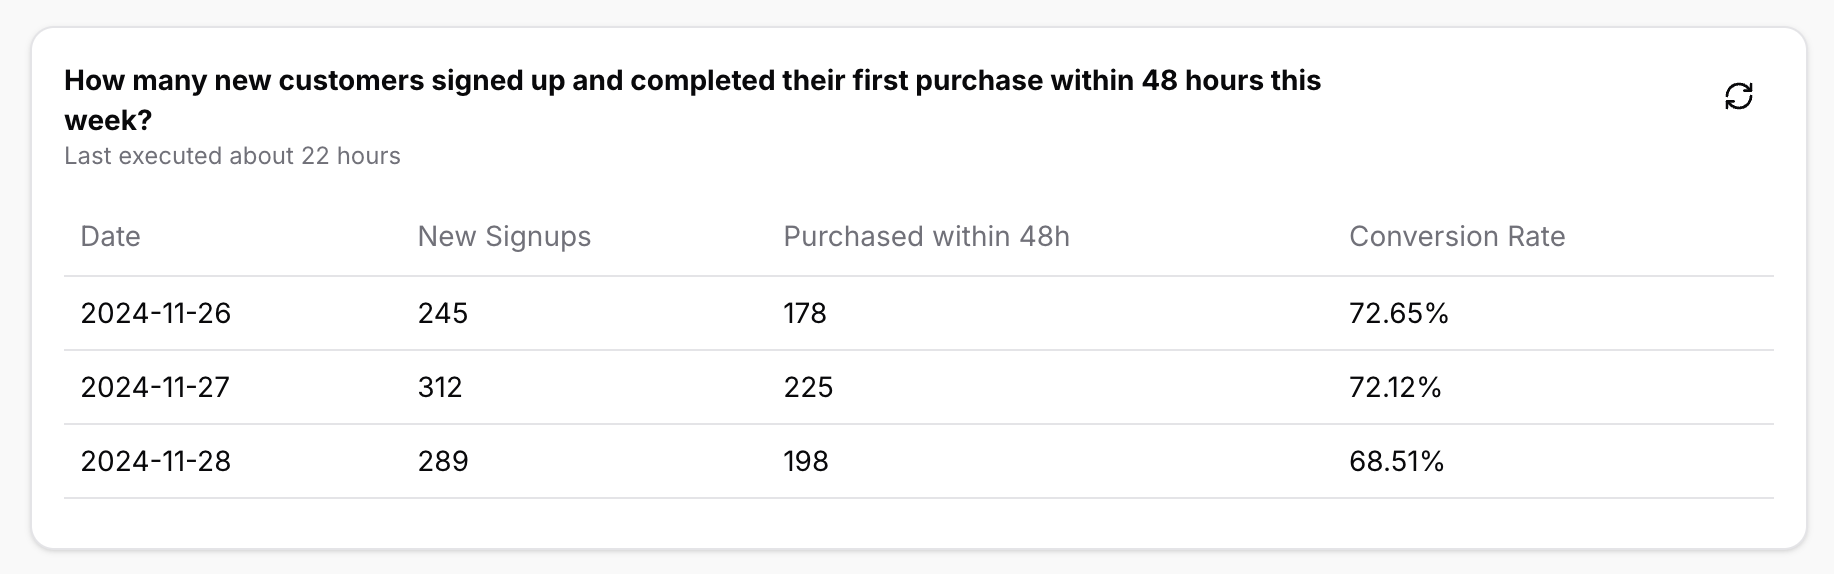Click the 72.12% conversion rate
The image size is (1834, 574).
[x=1395, y=387]
